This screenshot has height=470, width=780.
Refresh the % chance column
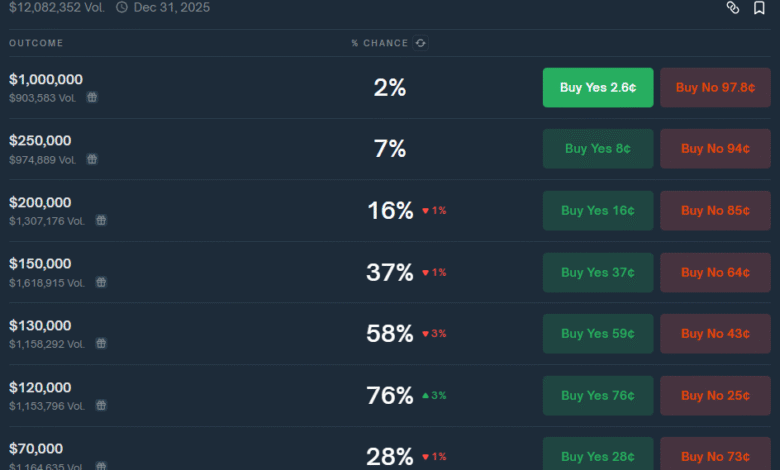click(x=420, y=43)
